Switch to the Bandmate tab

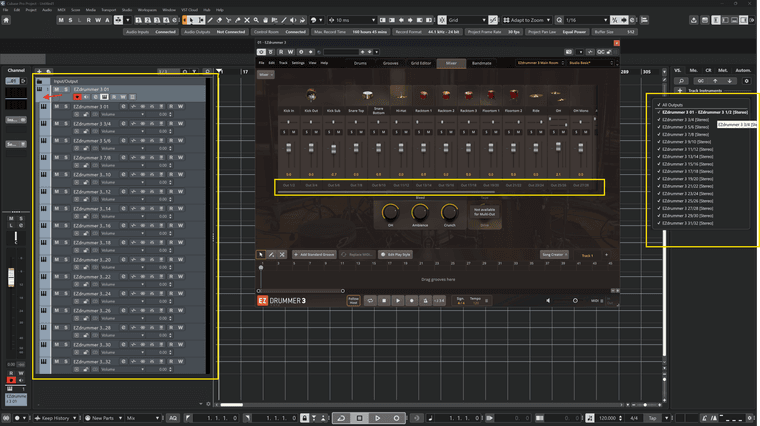click(481, 63)
